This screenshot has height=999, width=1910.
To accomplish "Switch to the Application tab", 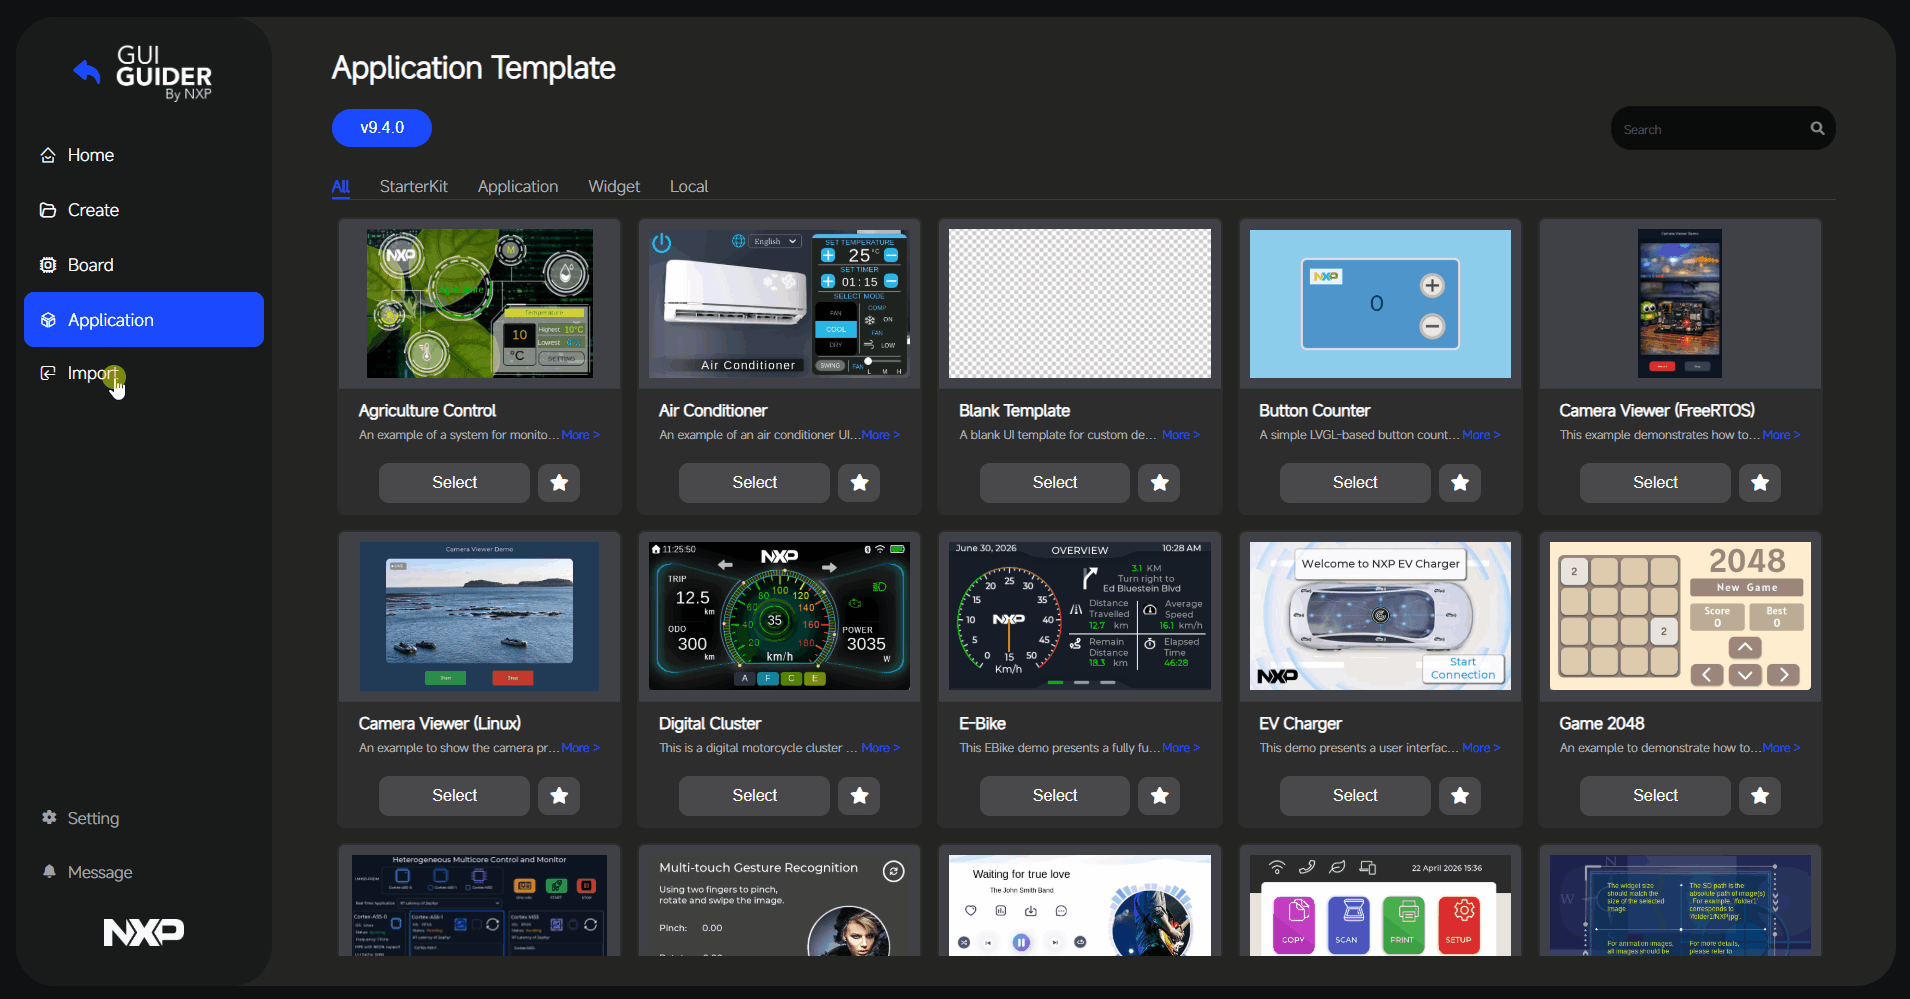I will coord(518,186).
